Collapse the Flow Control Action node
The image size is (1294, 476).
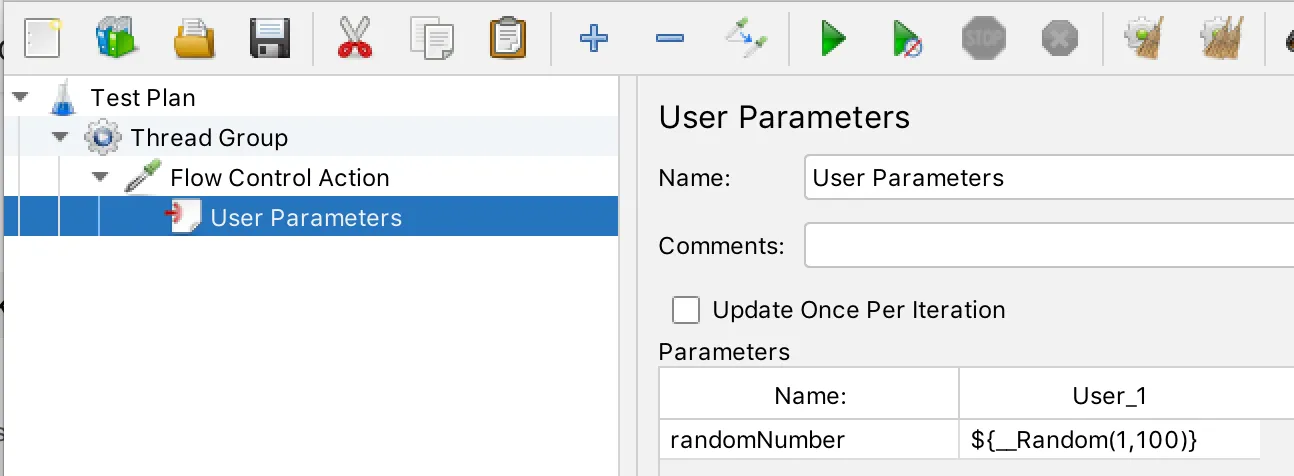100,178
